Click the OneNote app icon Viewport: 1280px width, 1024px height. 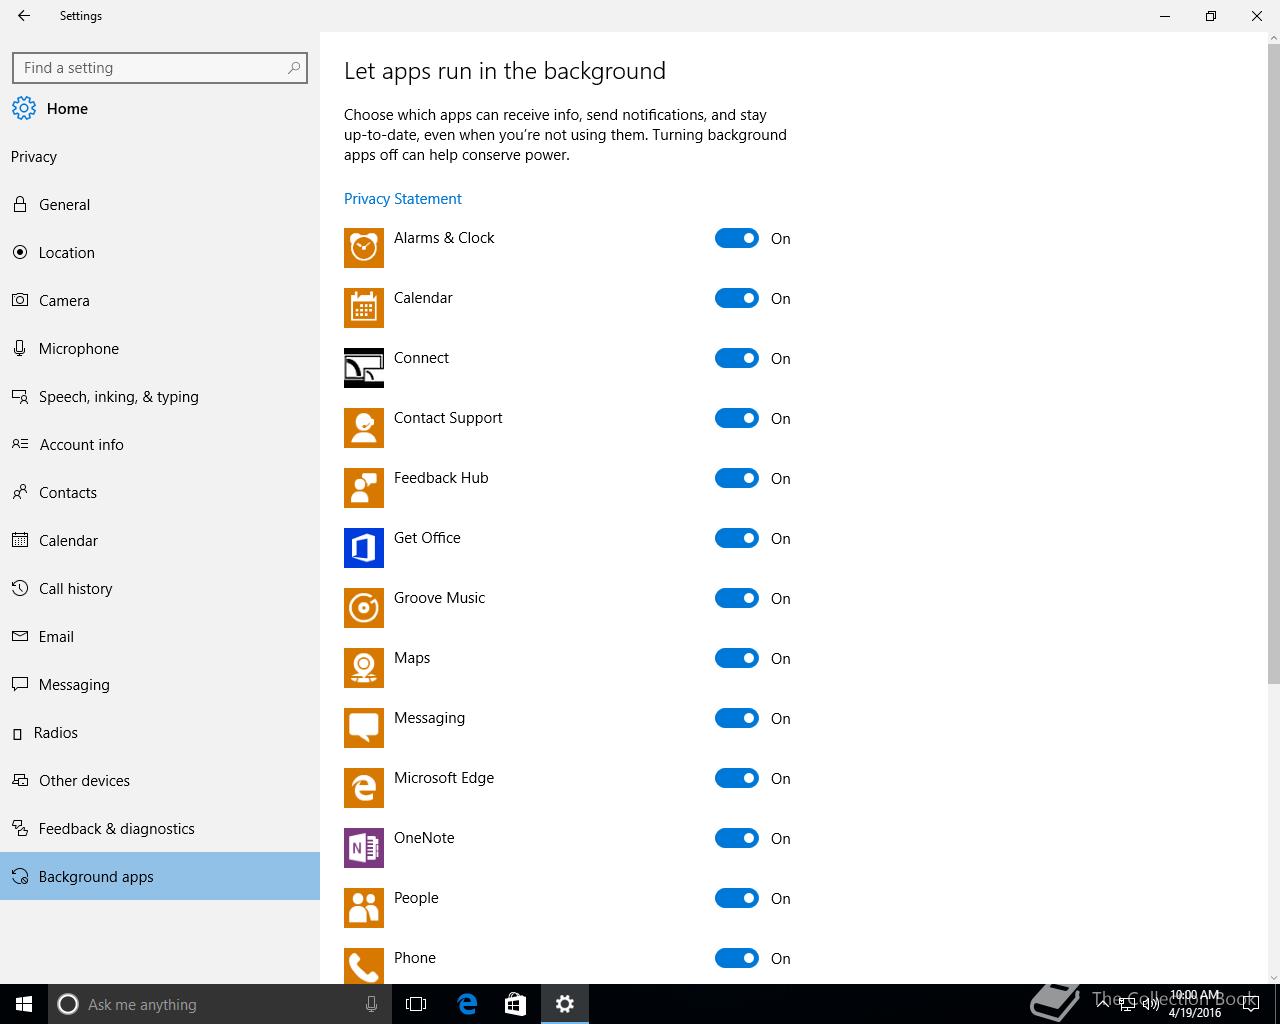364,848
